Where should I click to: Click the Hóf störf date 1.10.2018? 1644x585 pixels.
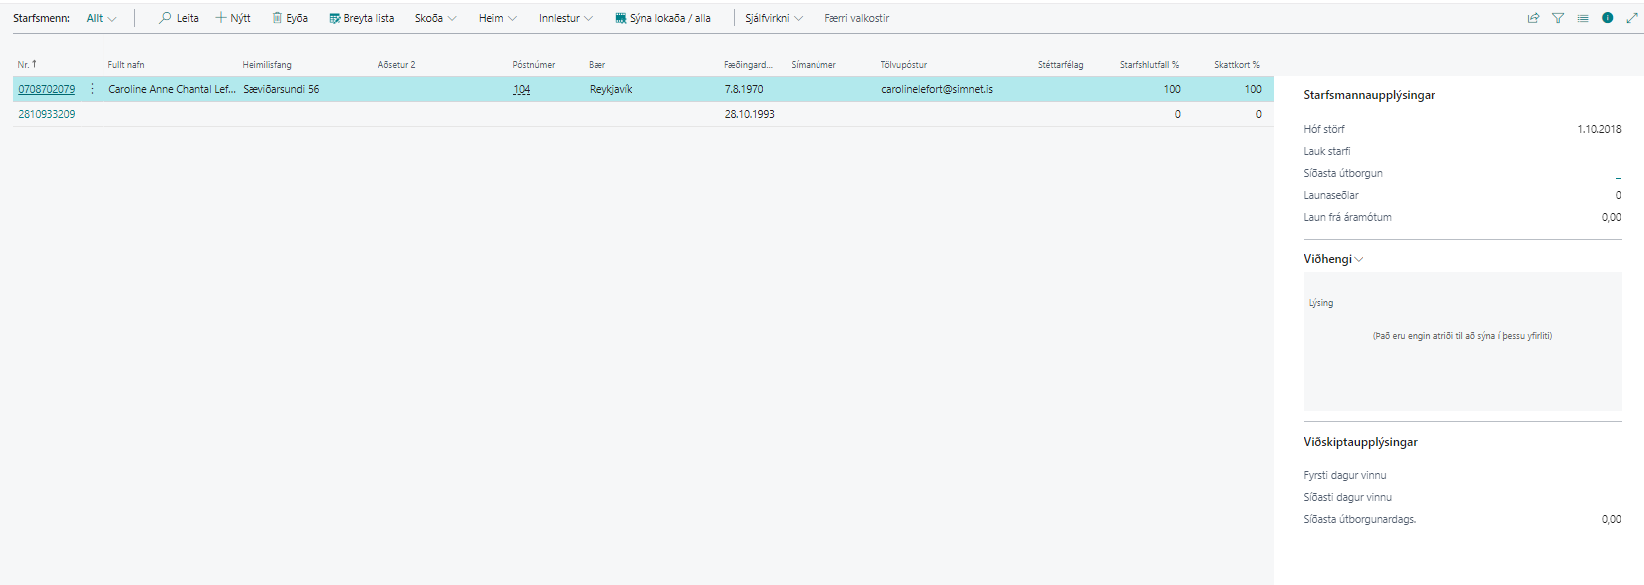click(1599, 129)
